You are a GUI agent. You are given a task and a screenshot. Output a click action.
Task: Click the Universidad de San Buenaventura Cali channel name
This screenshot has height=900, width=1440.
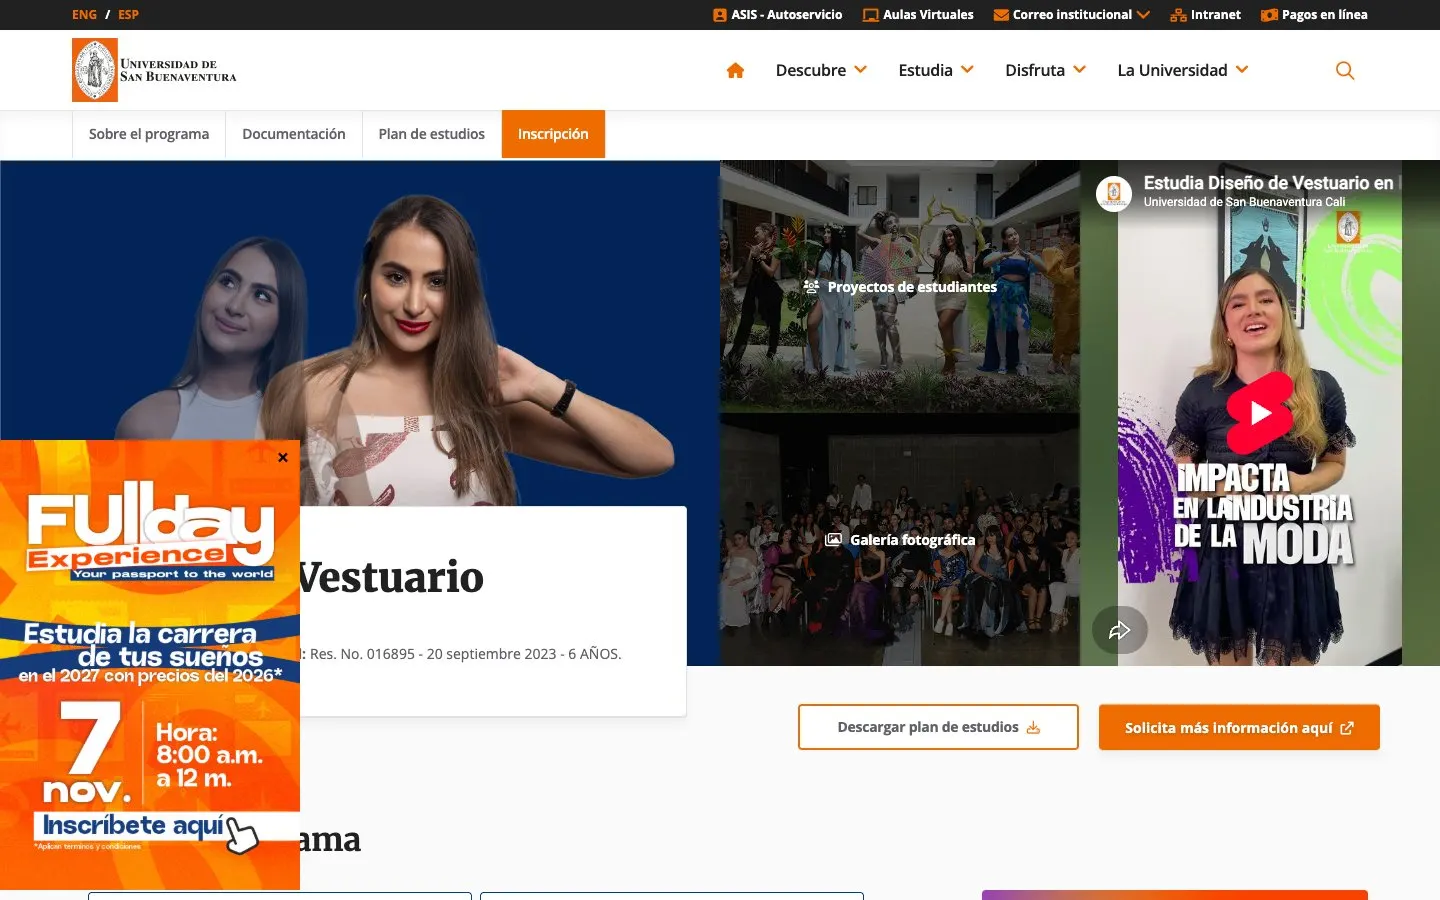click(x=1244, y=202)
